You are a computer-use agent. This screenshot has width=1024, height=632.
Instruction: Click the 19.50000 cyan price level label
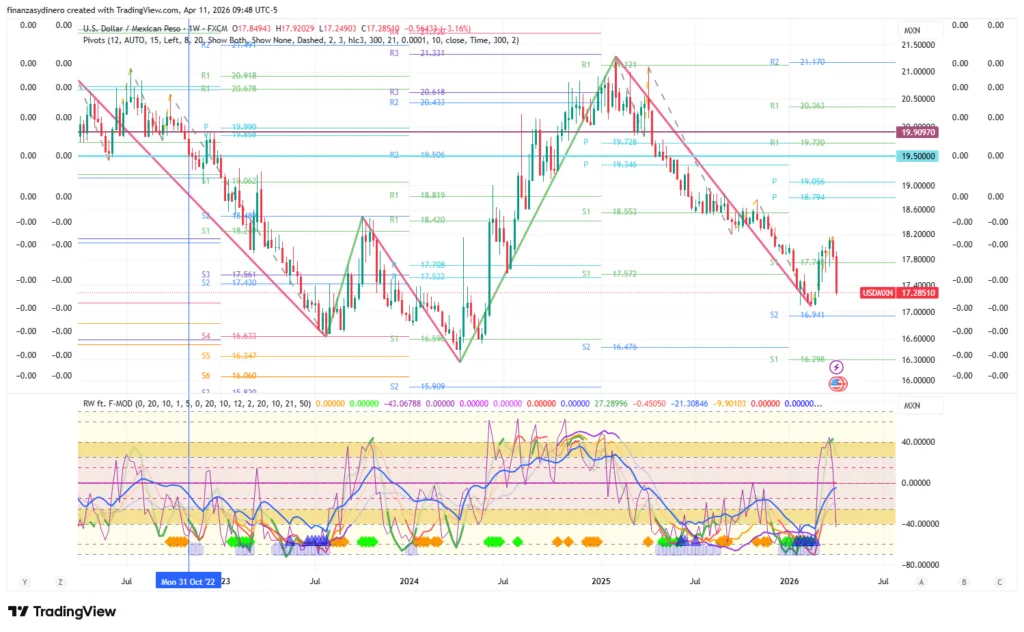(x=918, y=156)
